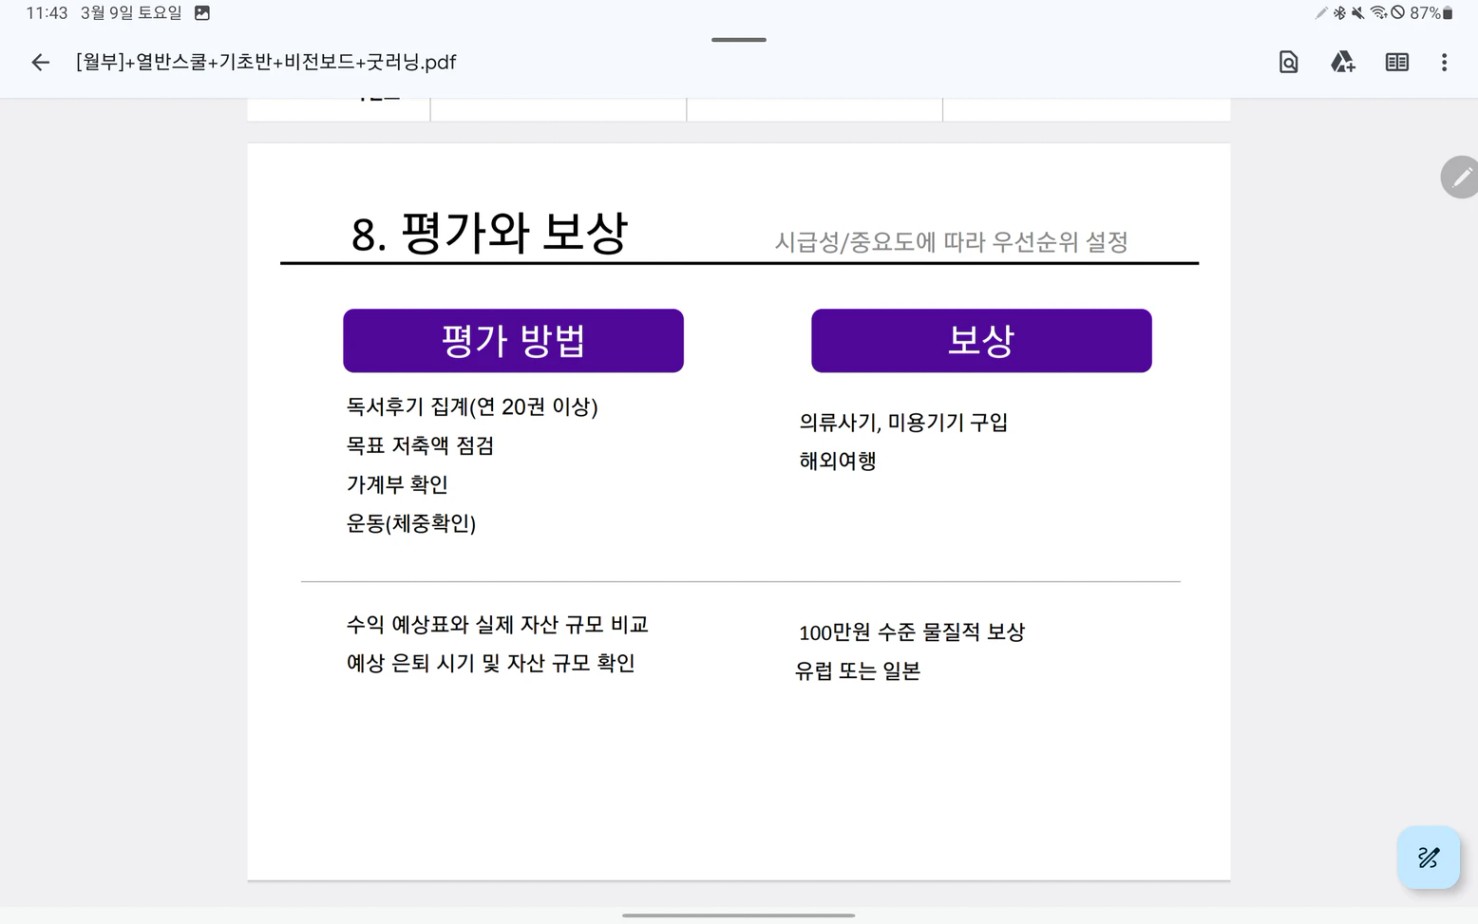The height and width of the screenshot is (924, 1478).
Task: Tap the purple 평가 방법 header box
Action: point(513,341)
